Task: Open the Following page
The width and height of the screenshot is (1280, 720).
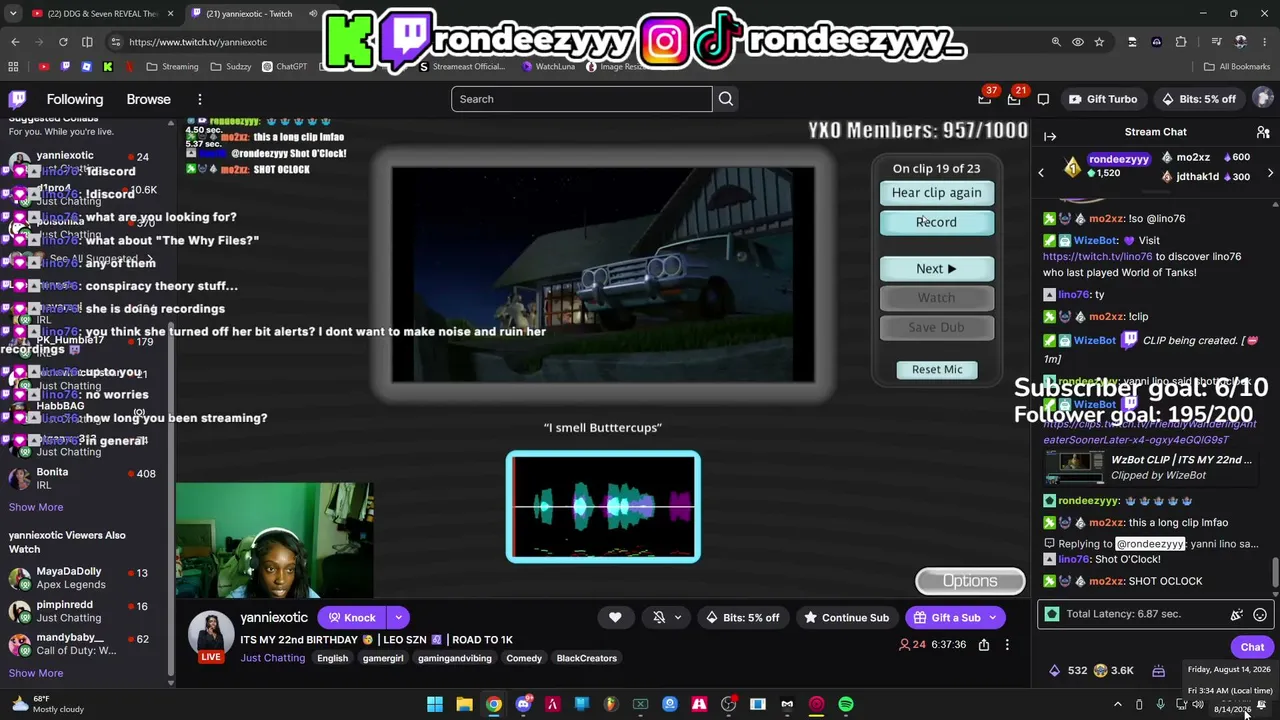Action: coord(75,99)
